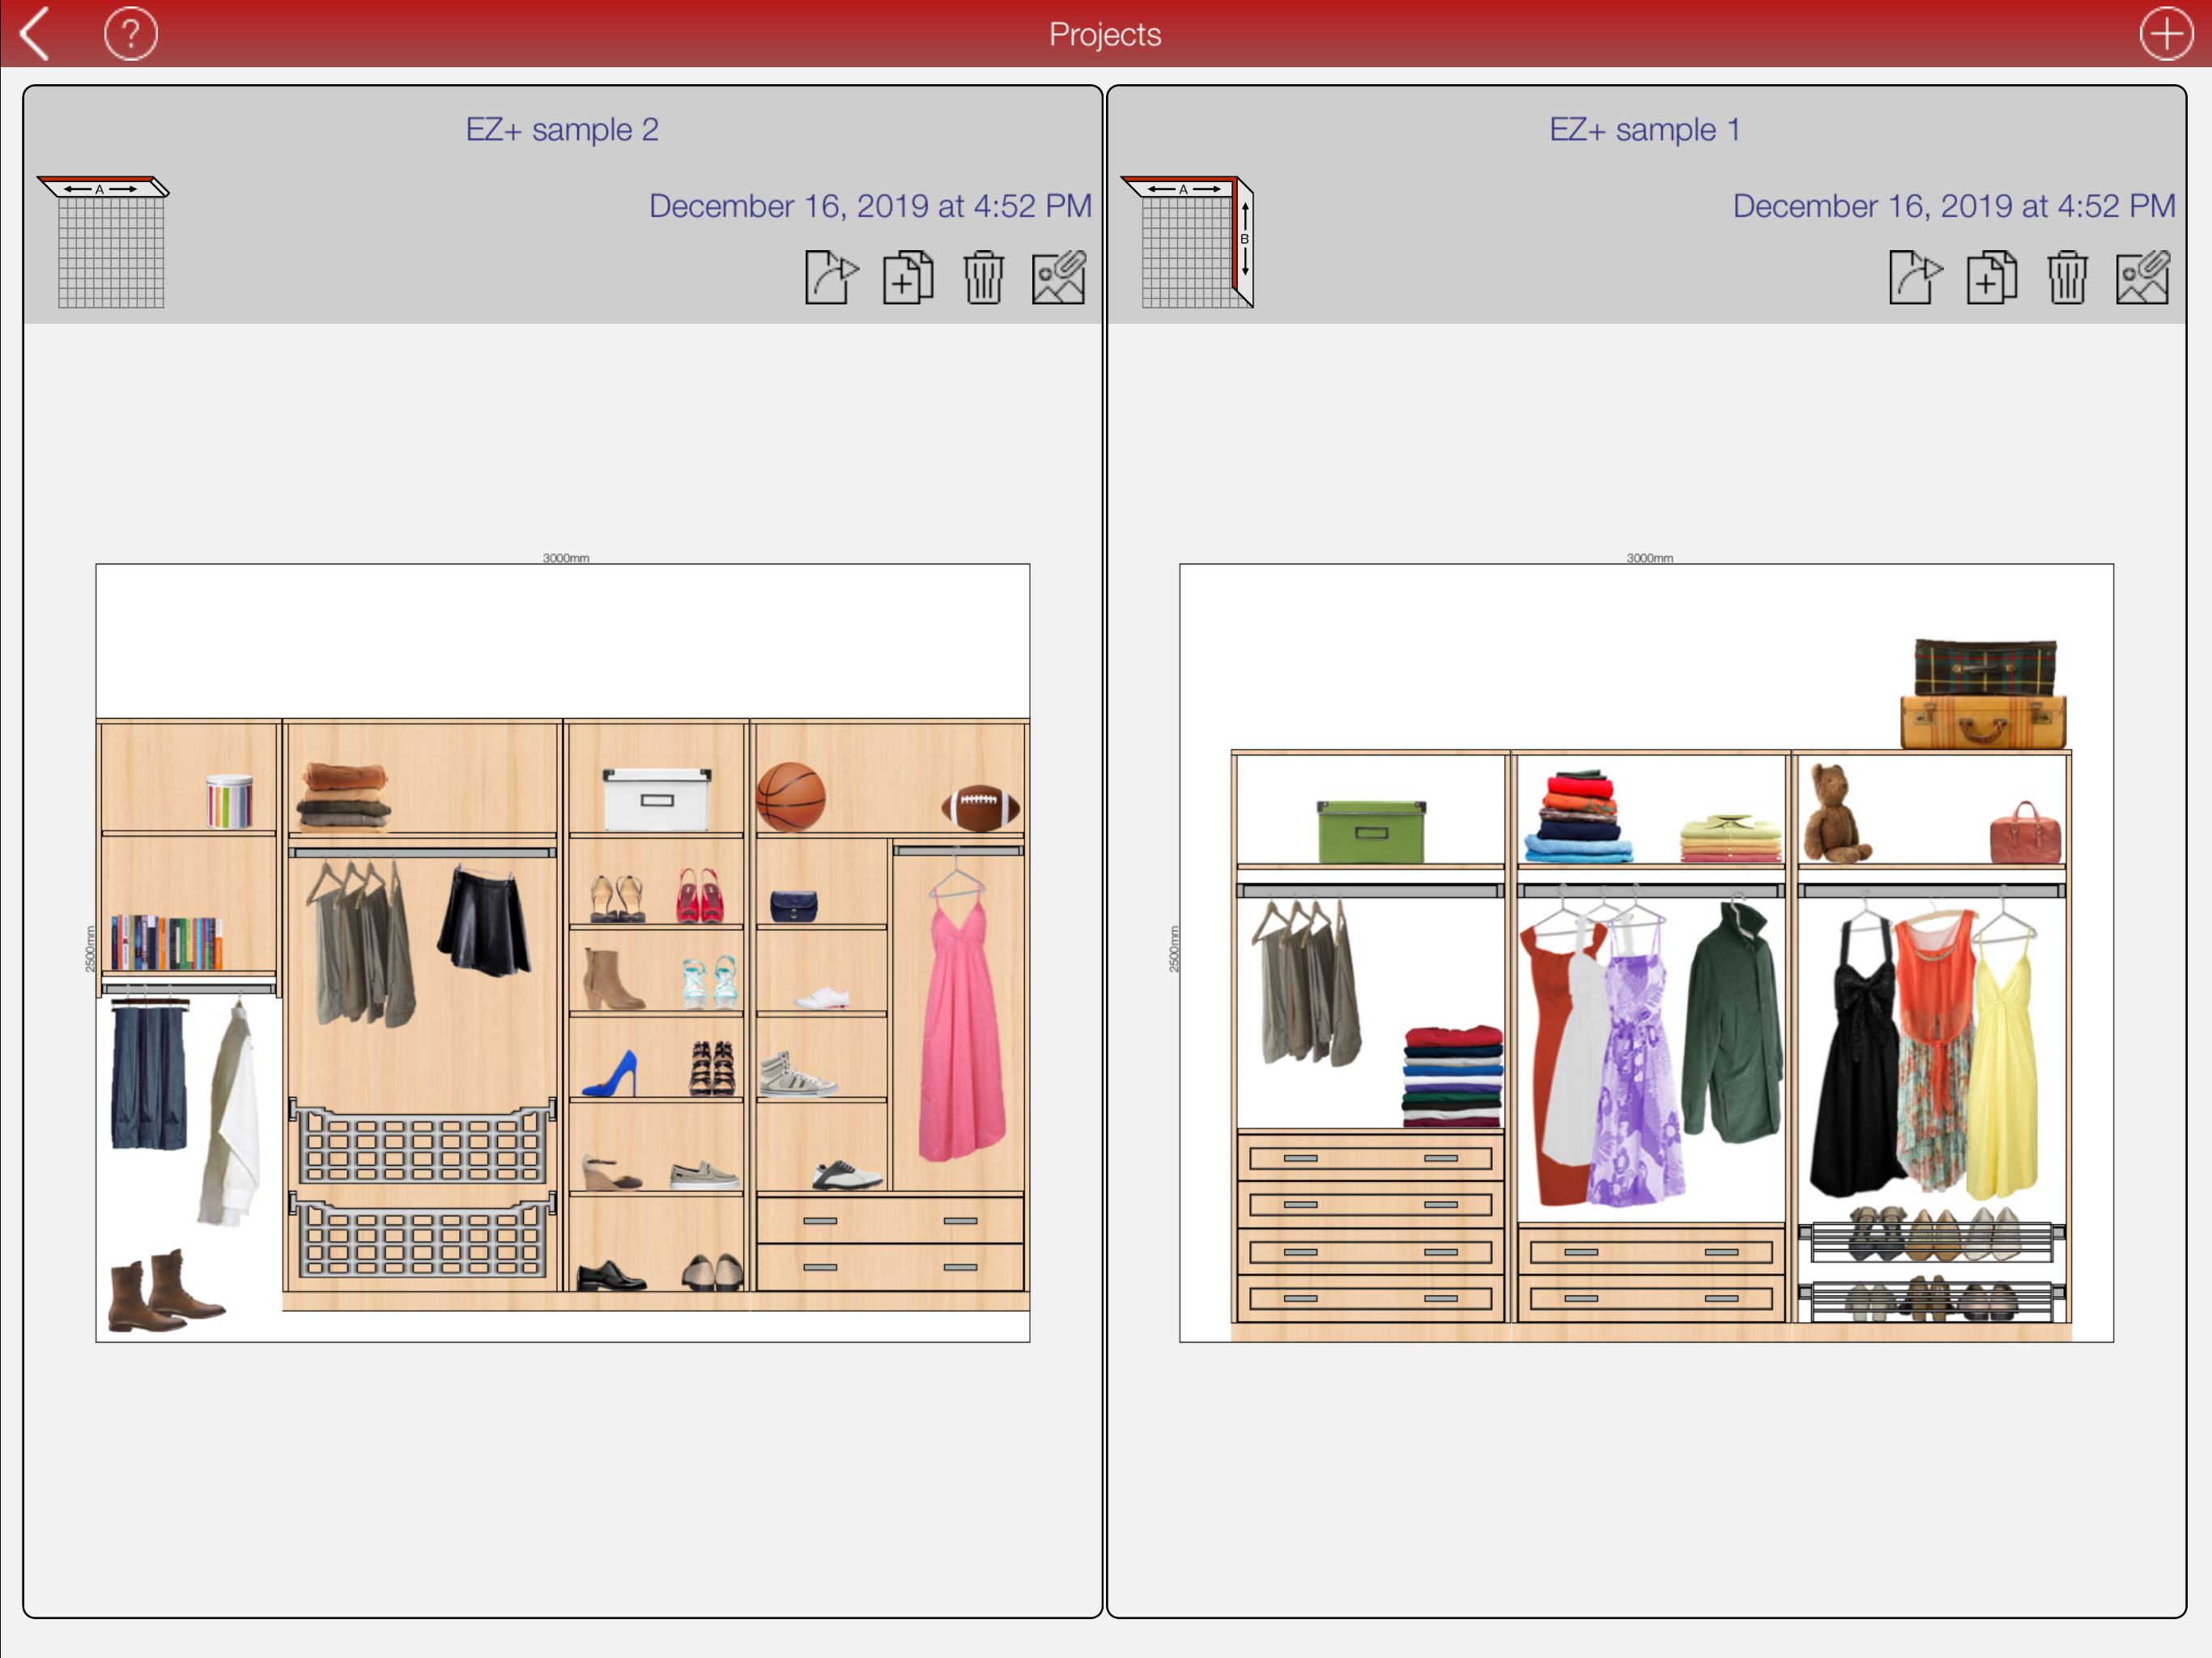The width and height of the screenshot is (2212, 1658).
Task: Click the Projects header title
Action: pos(1105,34)
